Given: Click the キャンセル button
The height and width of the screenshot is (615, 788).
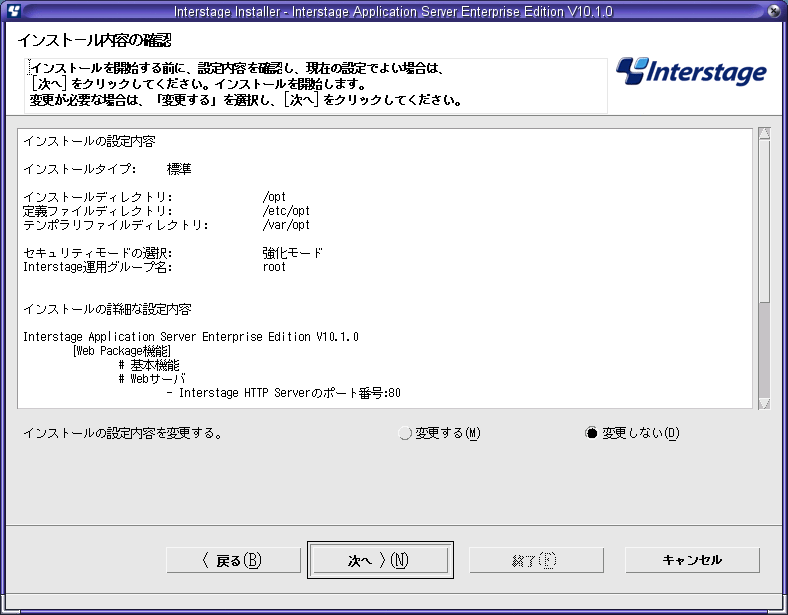Looking at the screenshot, I should click(693, 560).
